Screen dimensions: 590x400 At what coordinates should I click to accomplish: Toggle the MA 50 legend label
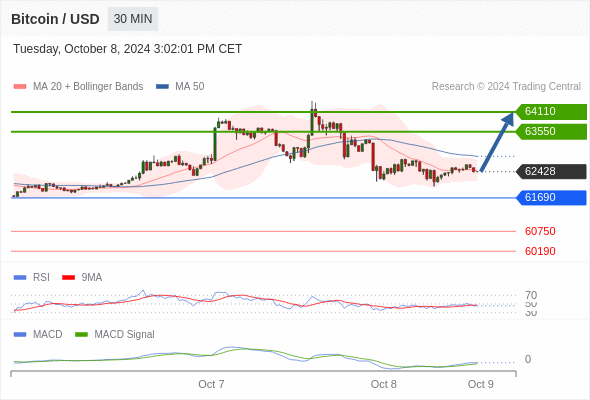190,87
